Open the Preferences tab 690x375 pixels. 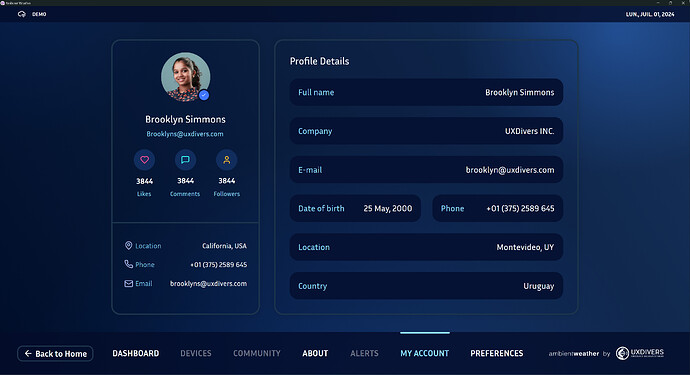(497, 353)
